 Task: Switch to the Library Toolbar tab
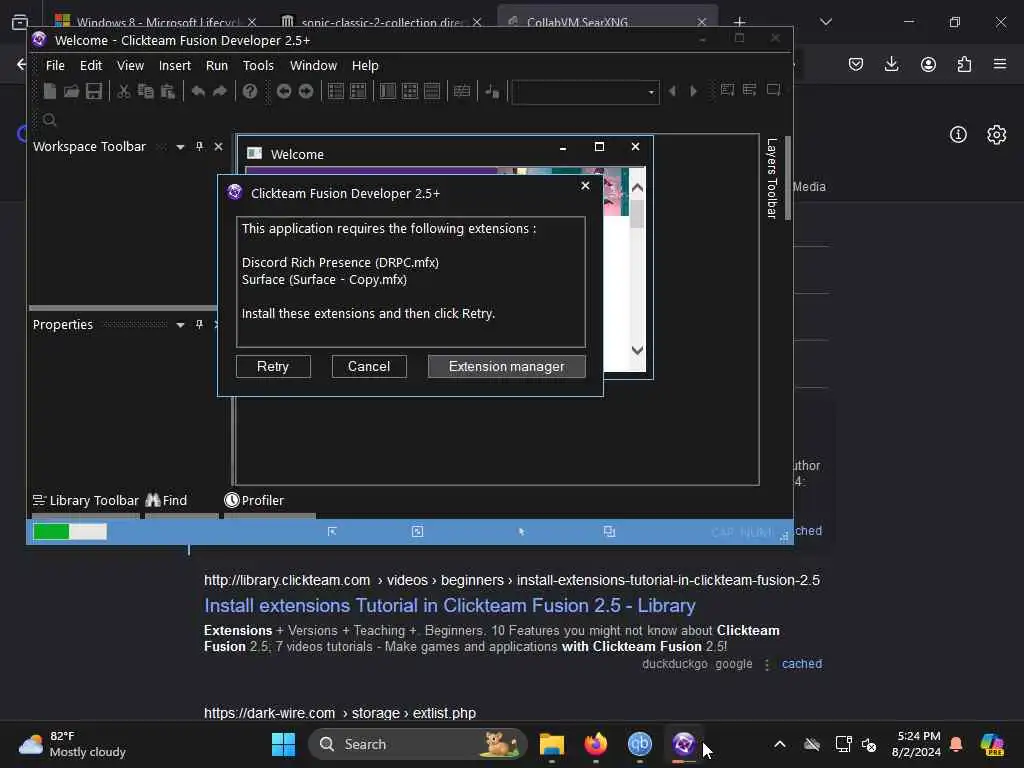[x=86, y=500]
